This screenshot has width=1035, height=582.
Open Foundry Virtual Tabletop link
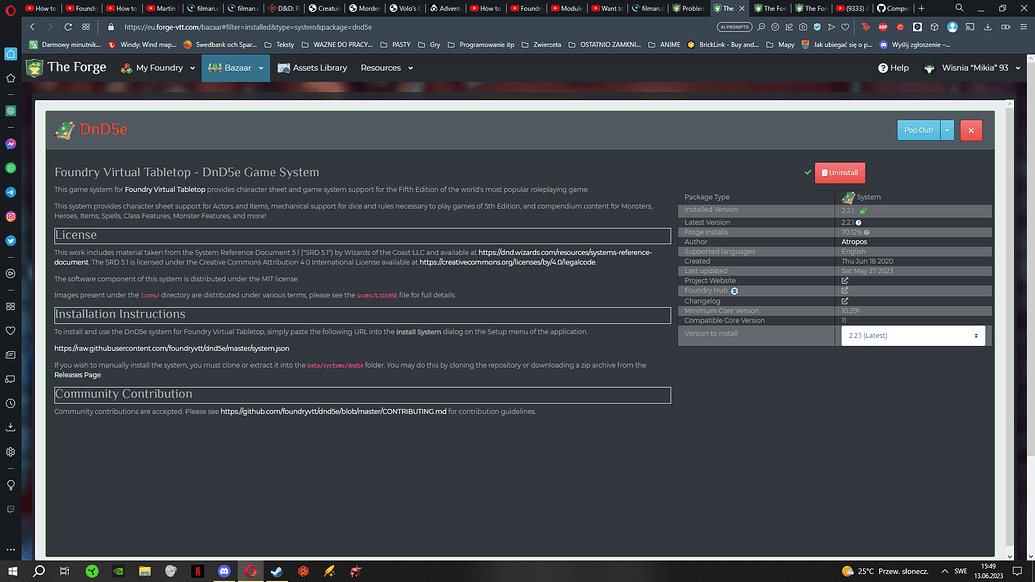[x=165, y=189]
